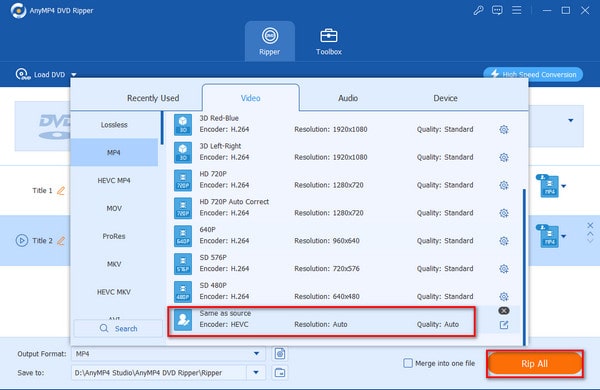Open the Save to path dropdown
The image size is (600, 390).
click(256, 372)
